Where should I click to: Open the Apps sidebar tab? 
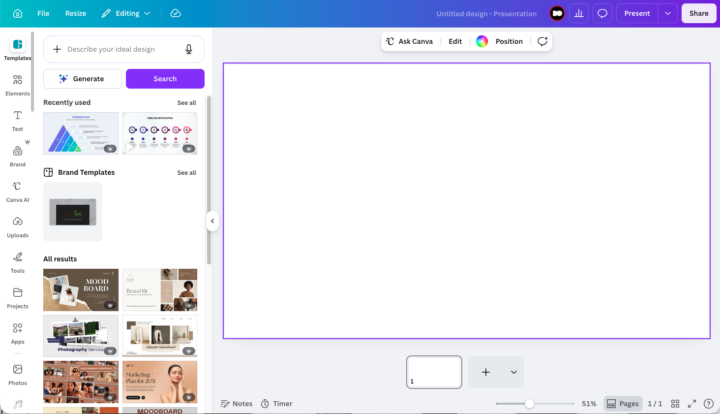pos(17,333)
